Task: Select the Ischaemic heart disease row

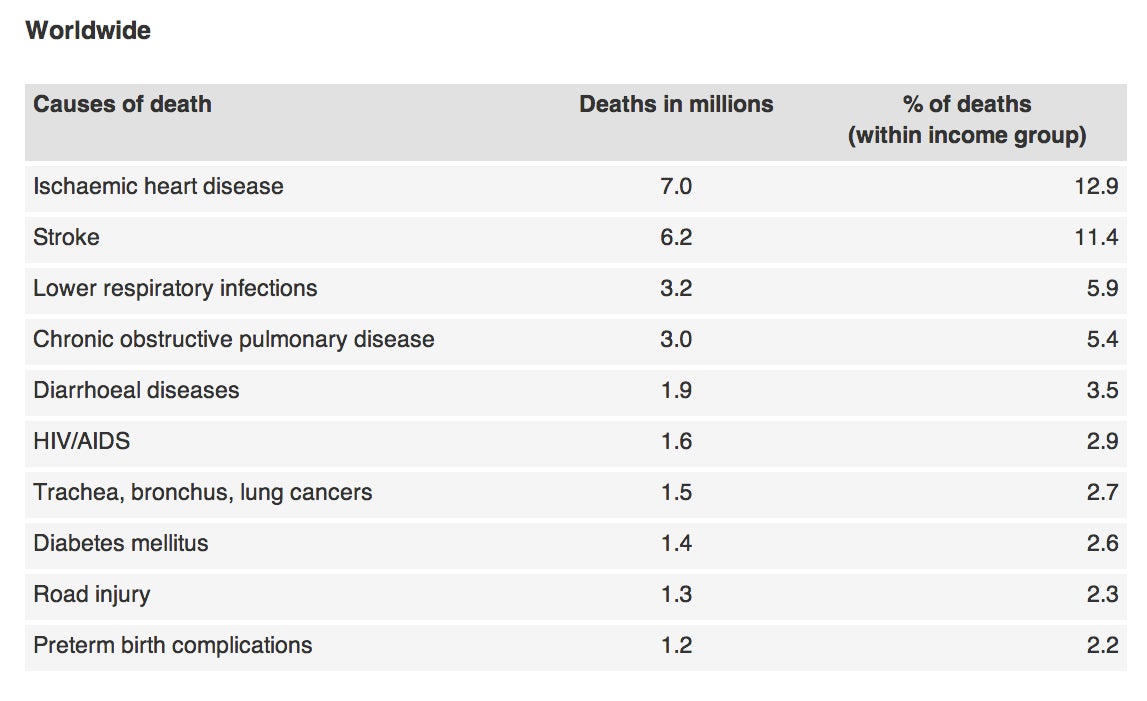Action: pos(576,187)
